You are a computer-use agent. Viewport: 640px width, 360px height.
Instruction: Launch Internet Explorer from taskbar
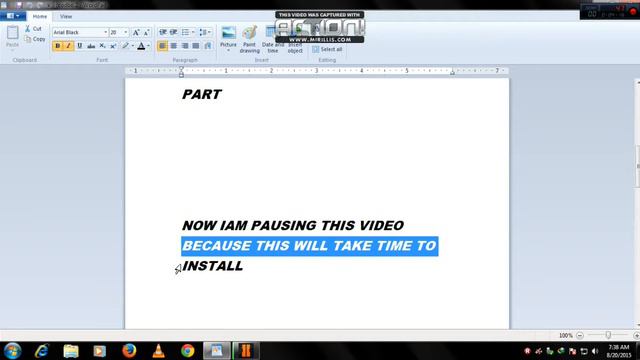click(x=42, y=351)
